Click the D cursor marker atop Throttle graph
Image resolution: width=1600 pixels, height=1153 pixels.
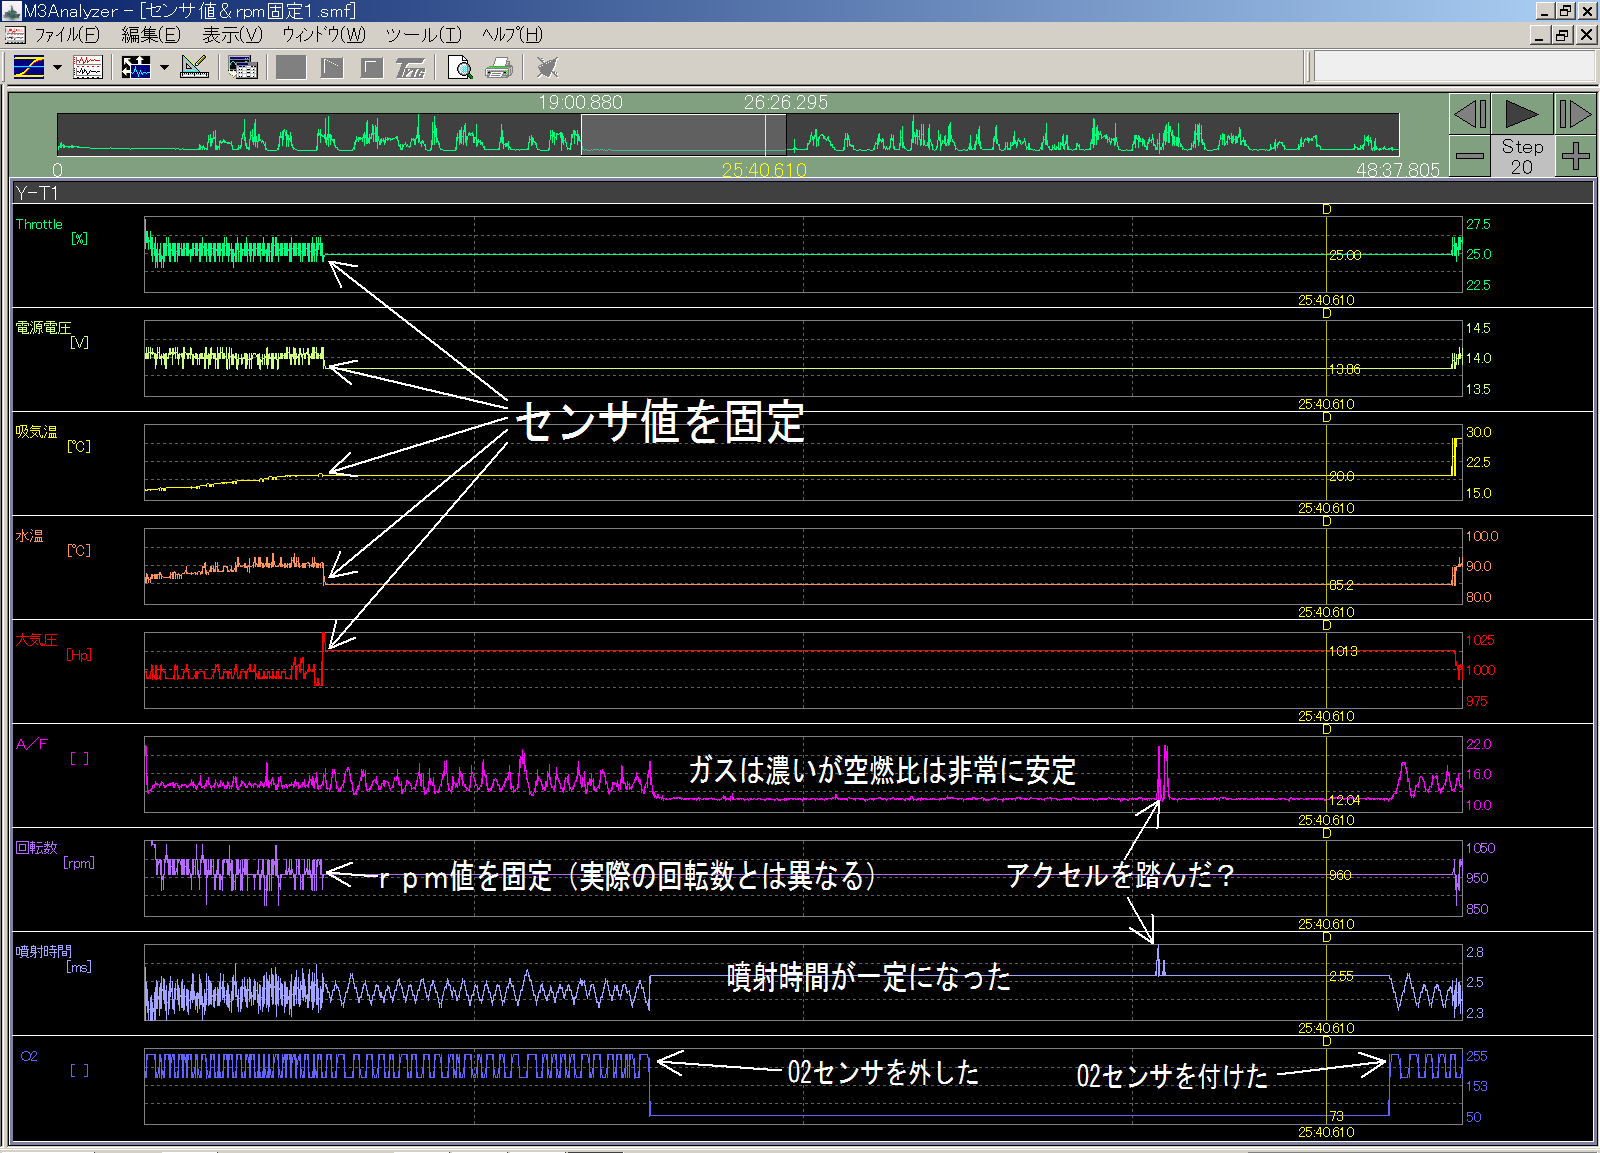coord(1327,210)
